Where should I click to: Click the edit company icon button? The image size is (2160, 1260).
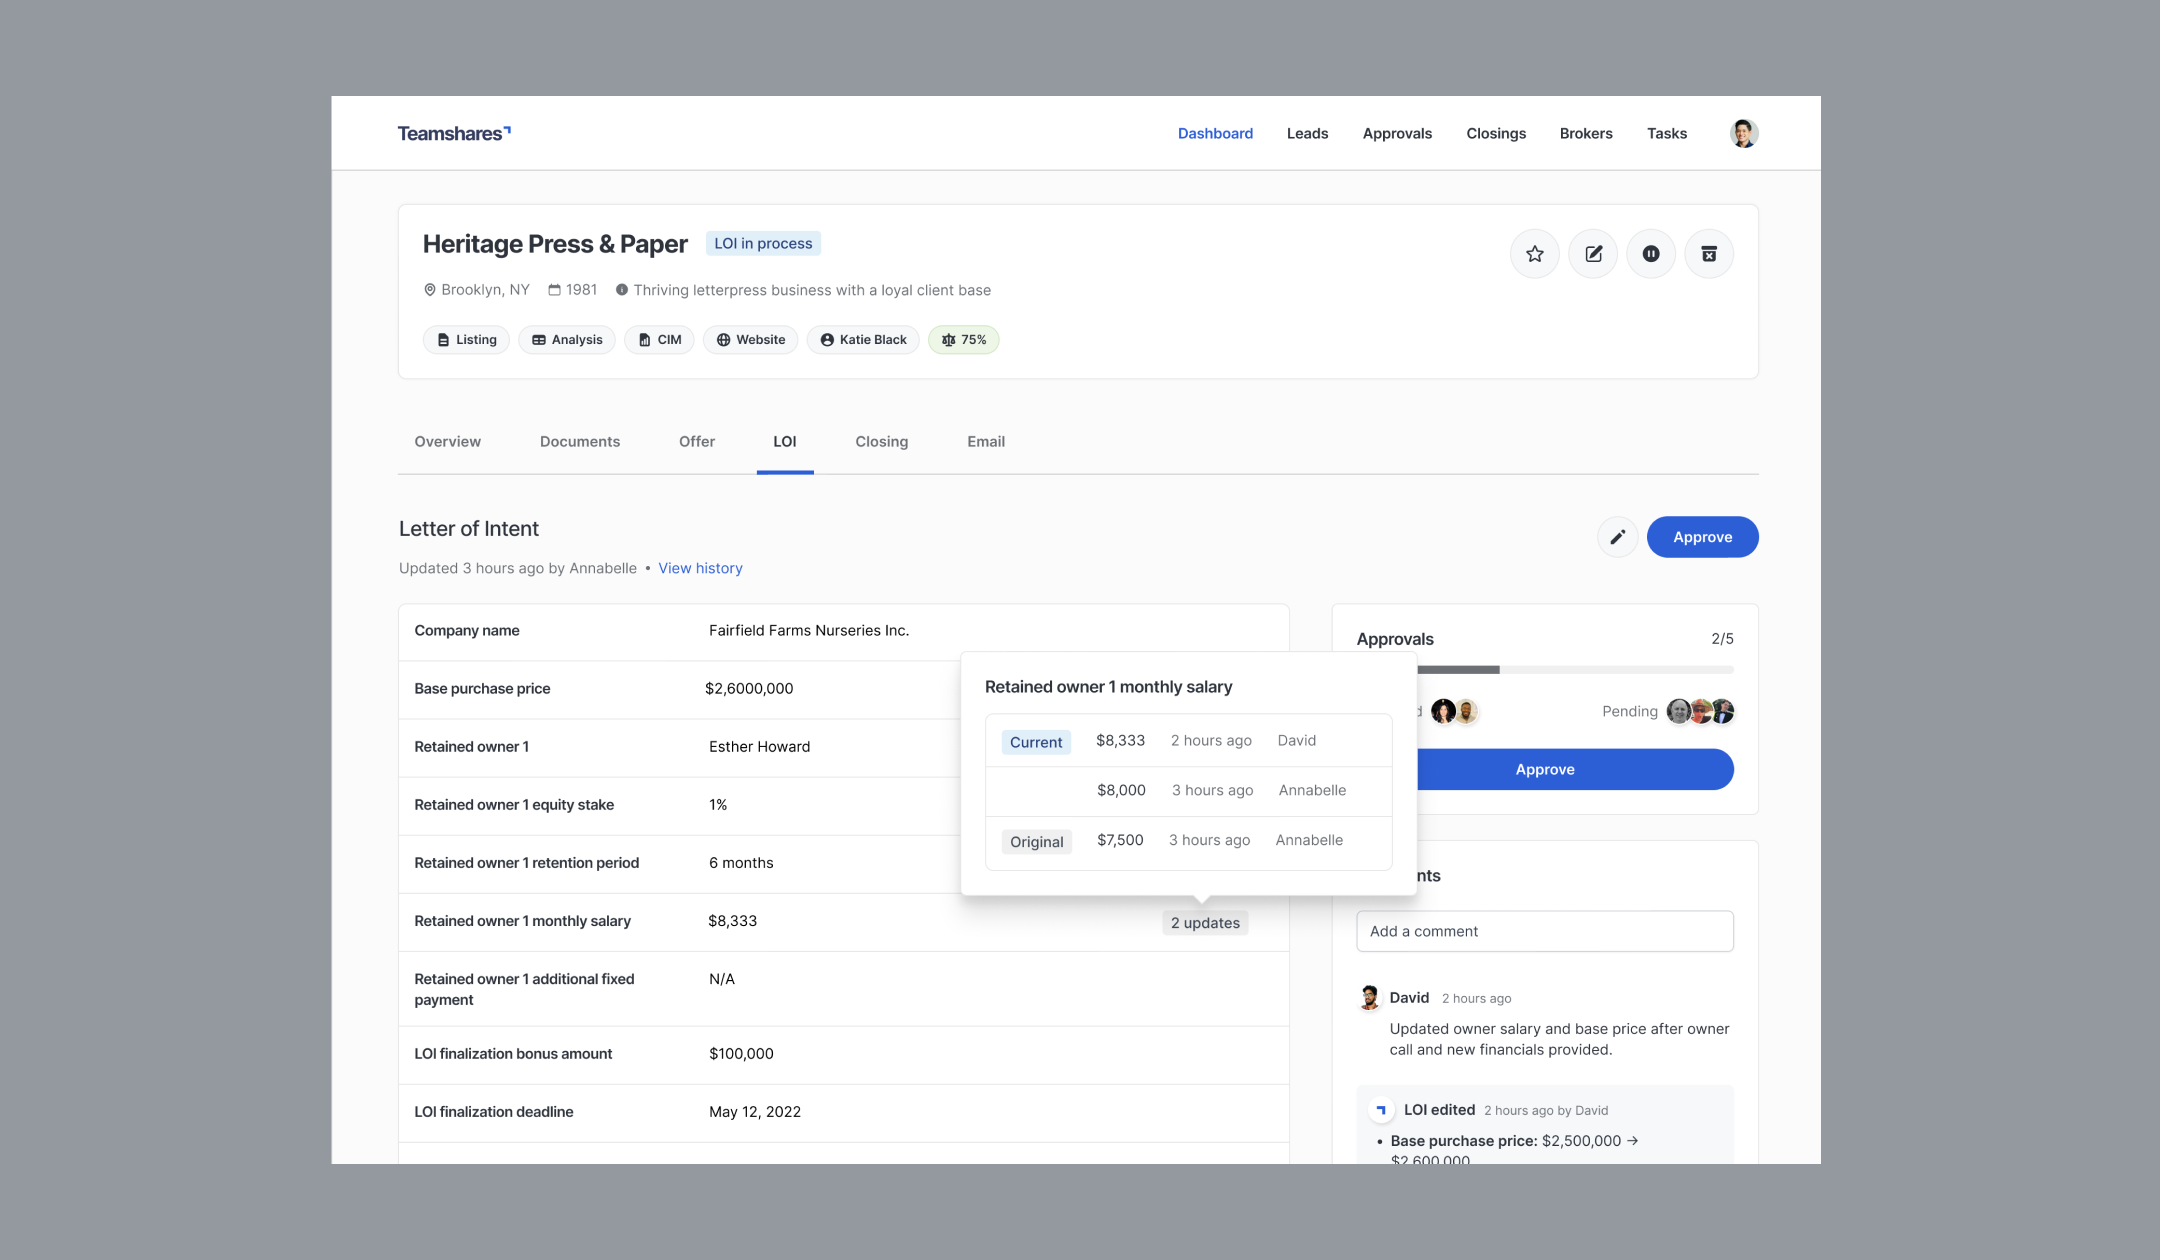click(1593, 254)
